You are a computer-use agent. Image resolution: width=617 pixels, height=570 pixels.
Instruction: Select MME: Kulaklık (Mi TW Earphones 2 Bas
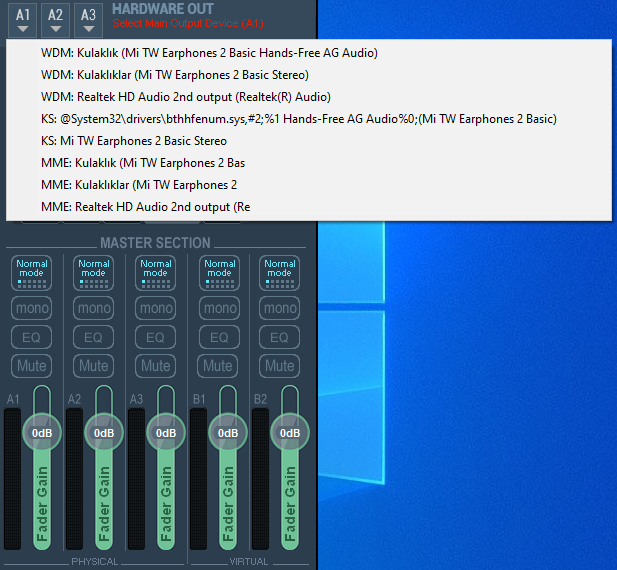(308, 163)
